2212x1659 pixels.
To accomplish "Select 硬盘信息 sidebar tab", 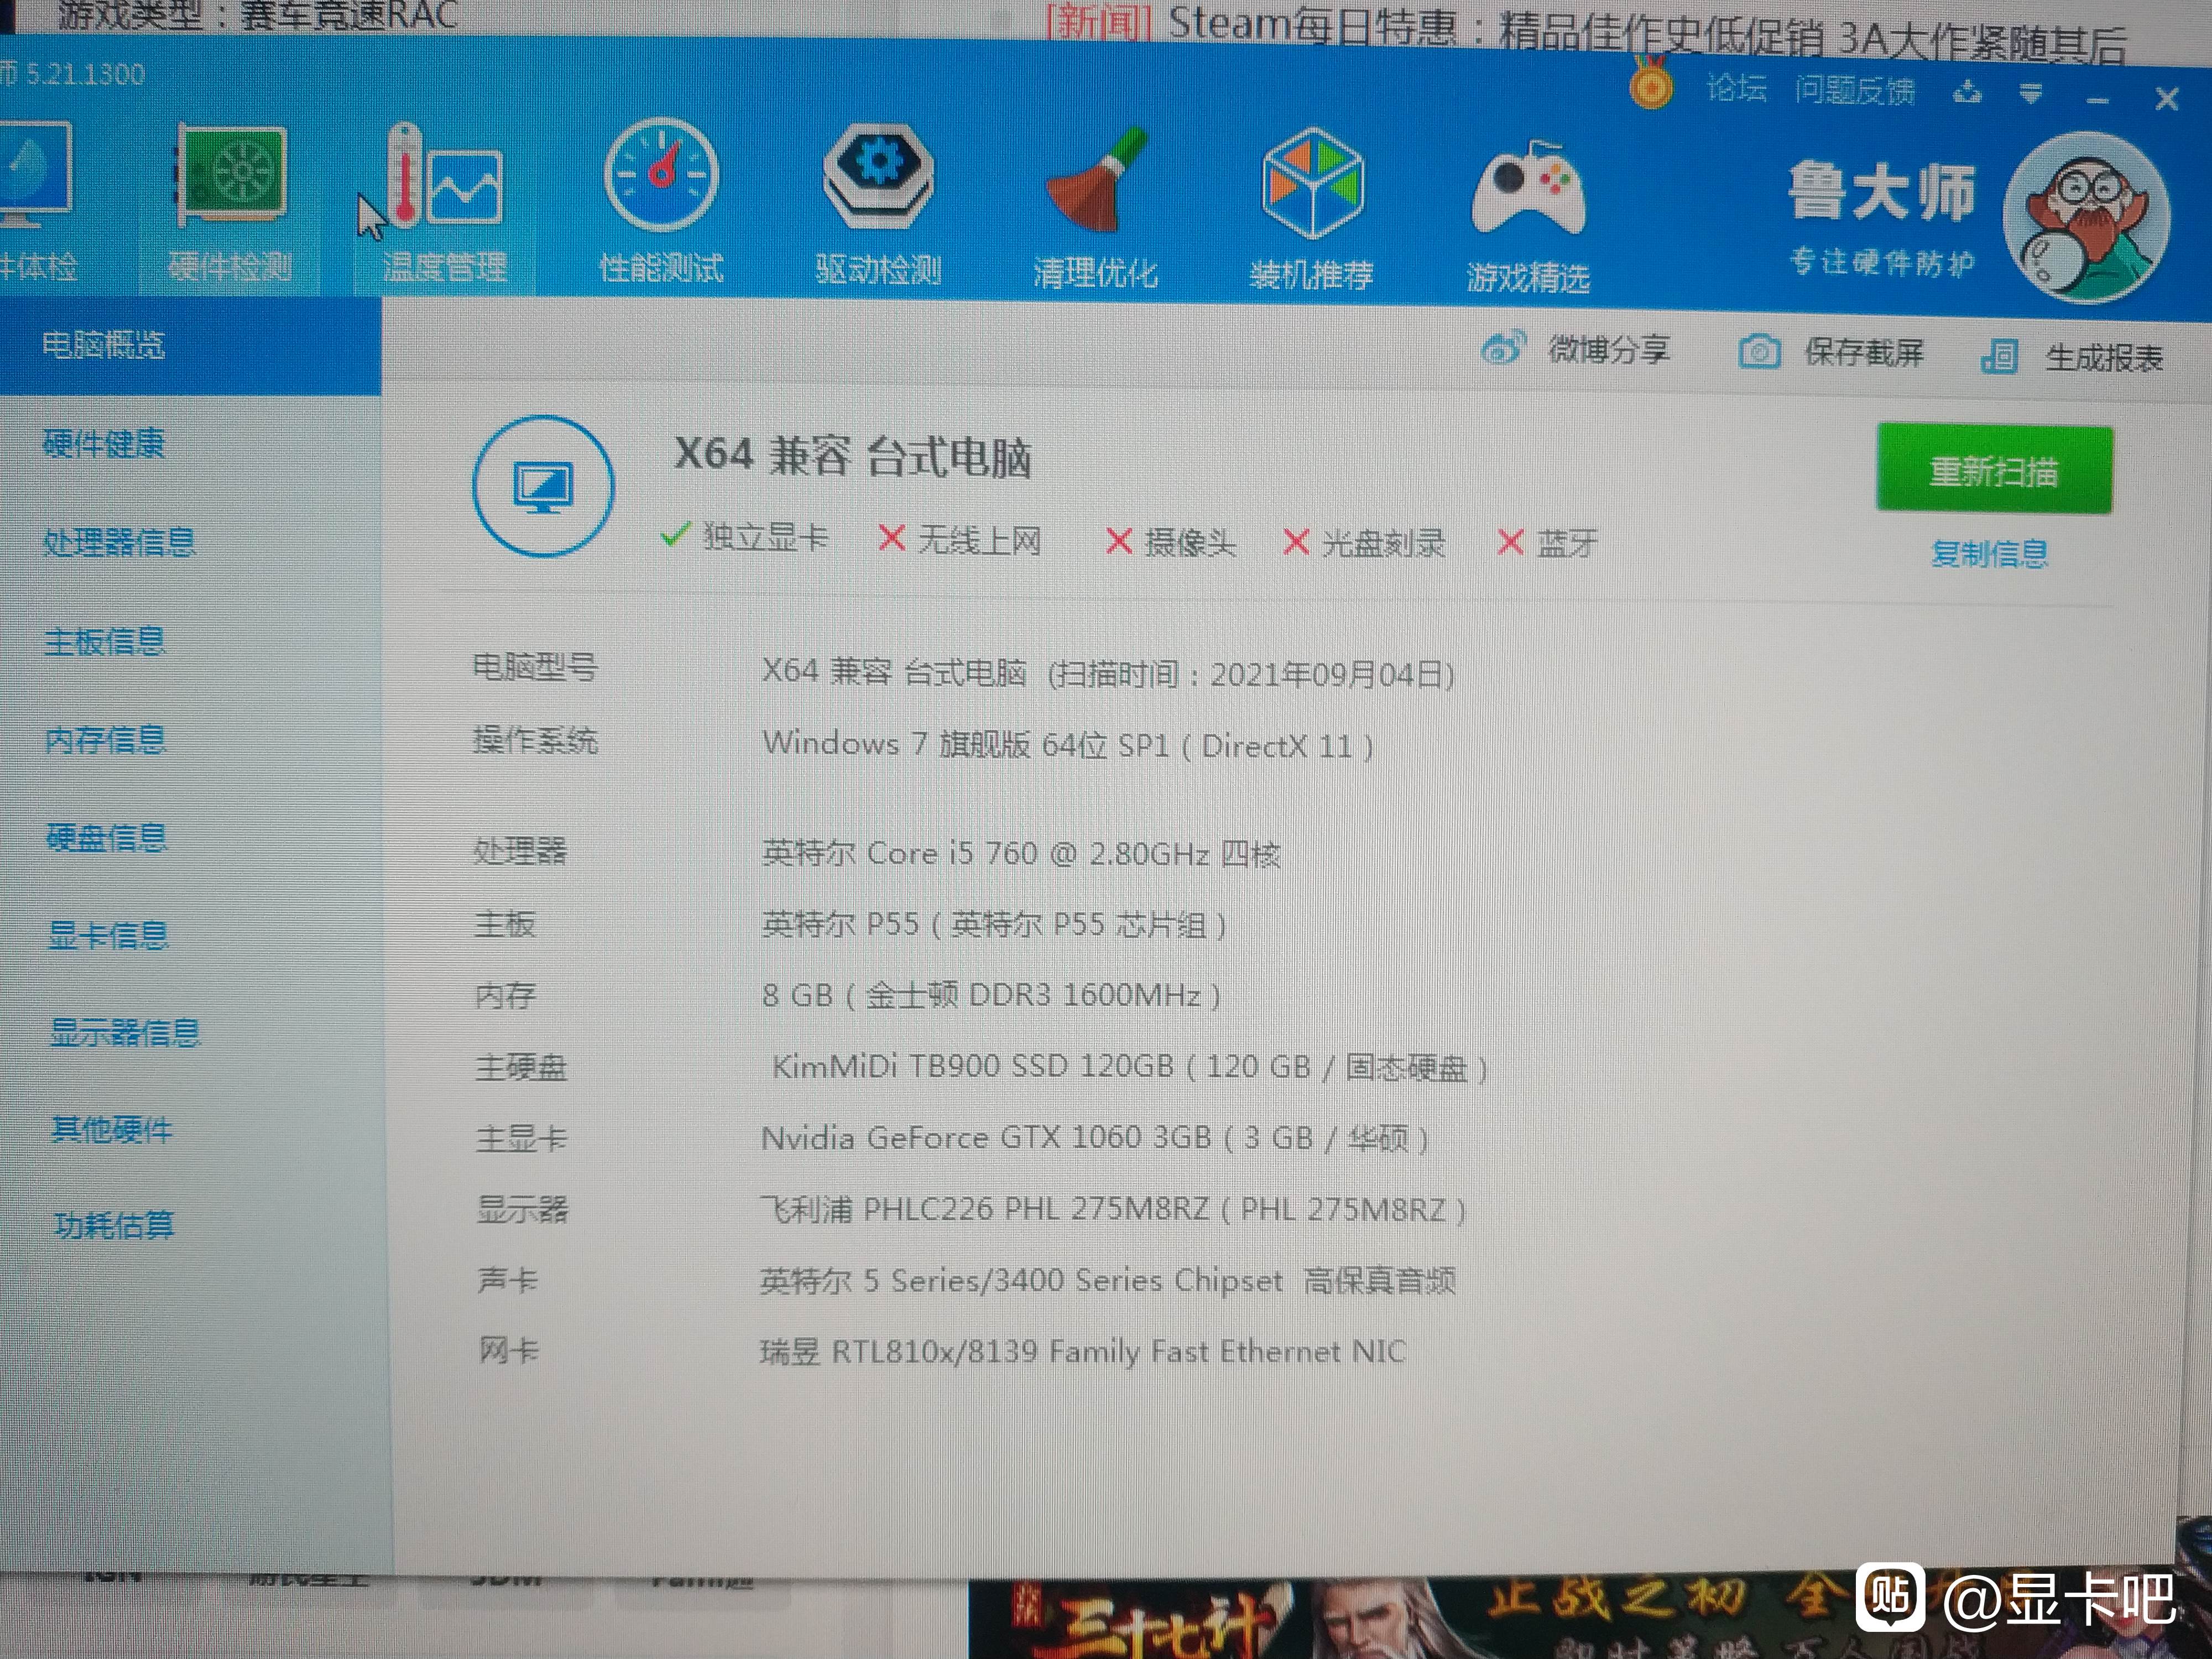I will 106,837.
